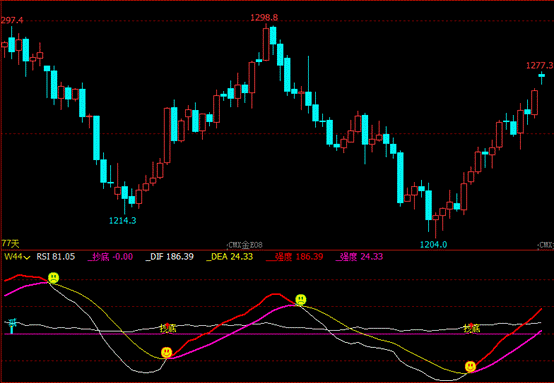The image size is (554, 383).
Task: Select the magenta 强度 24.33 legend entry
Action: (359, 257)
